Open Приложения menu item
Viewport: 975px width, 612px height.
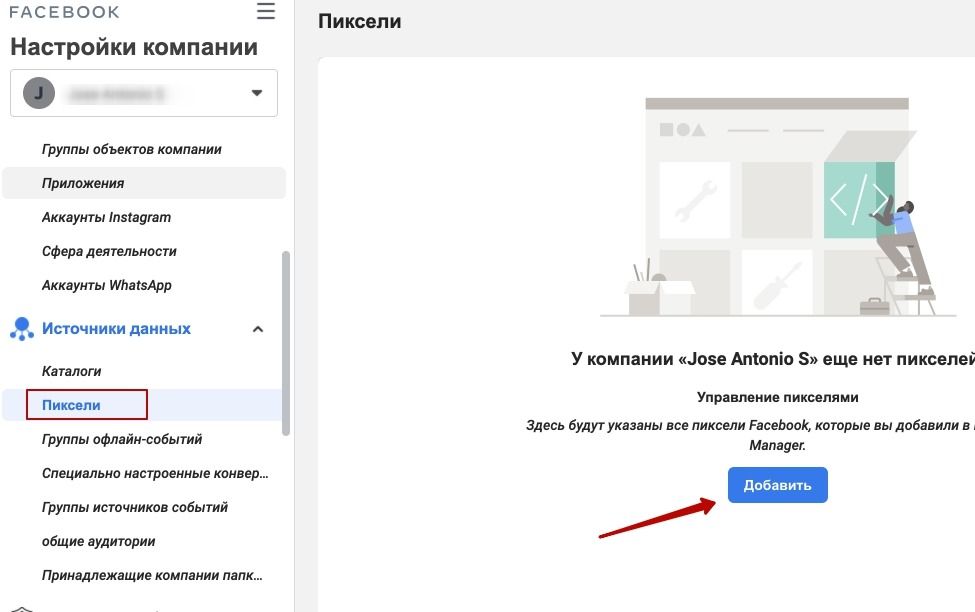[x=83, y=183]
